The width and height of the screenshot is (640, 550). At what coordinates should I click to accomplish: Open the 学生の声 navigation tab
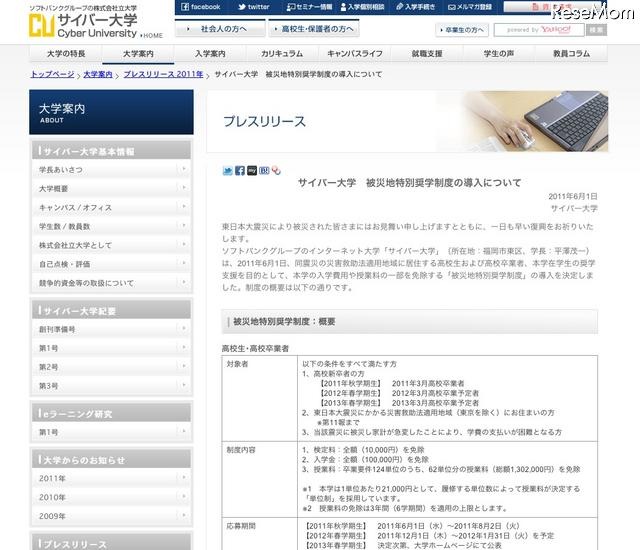click(x=499, y=54)
